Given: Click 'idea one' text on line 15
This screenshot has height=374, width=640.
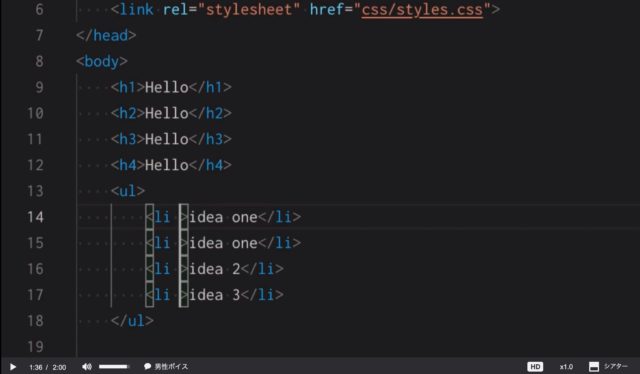Looking at the screenshot, I should 223,243.
